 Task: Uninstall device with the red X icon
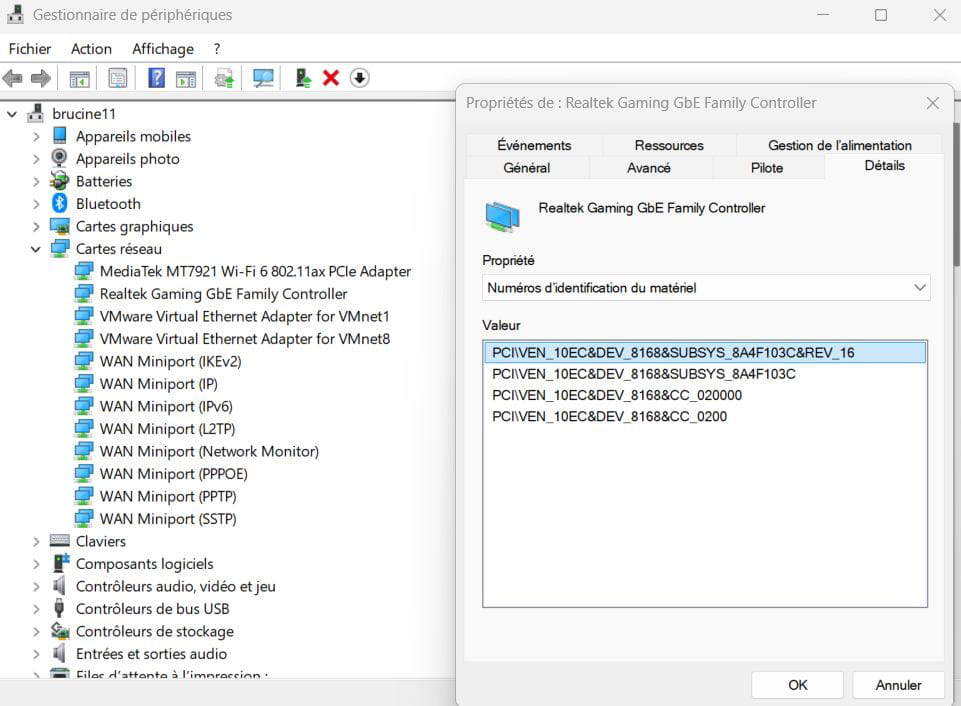point(331,78)
